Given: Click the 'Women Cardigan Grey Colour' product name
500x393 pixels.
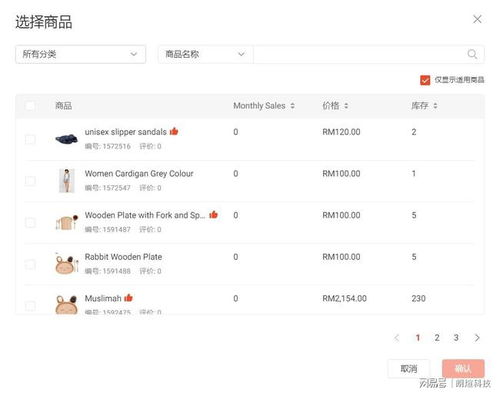Looking at the screenshot, I should 139,174.
